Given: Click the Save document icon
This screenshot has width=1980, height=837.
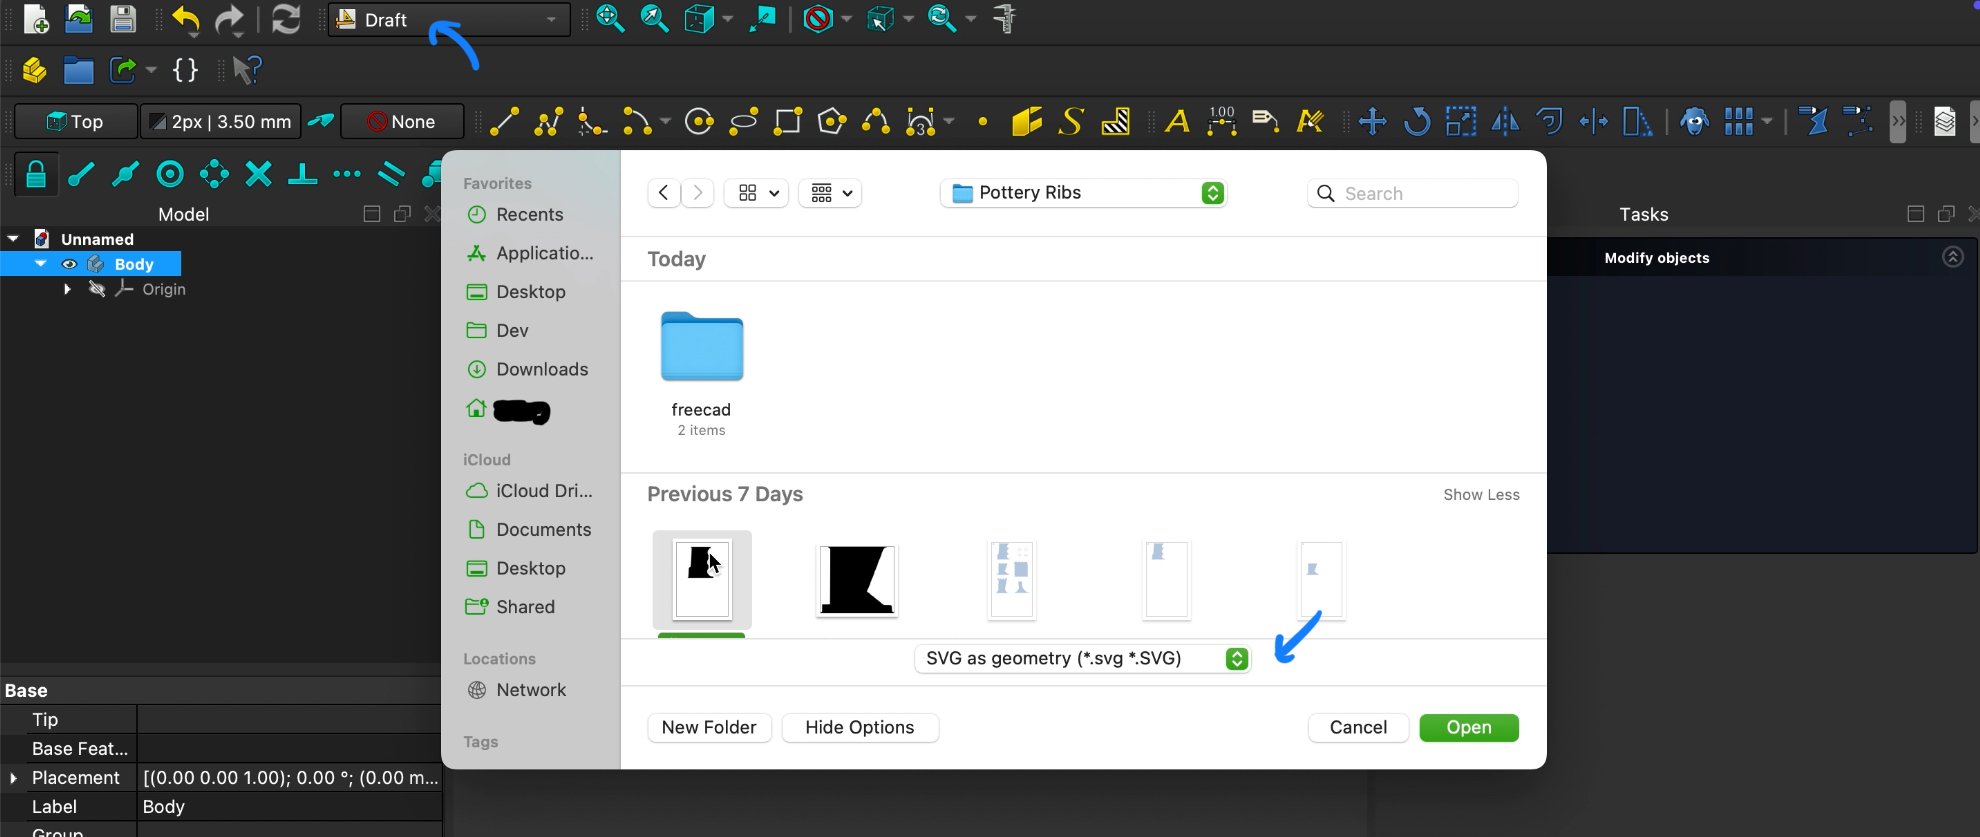Looking at the screenshot, I should coord(122,19).
